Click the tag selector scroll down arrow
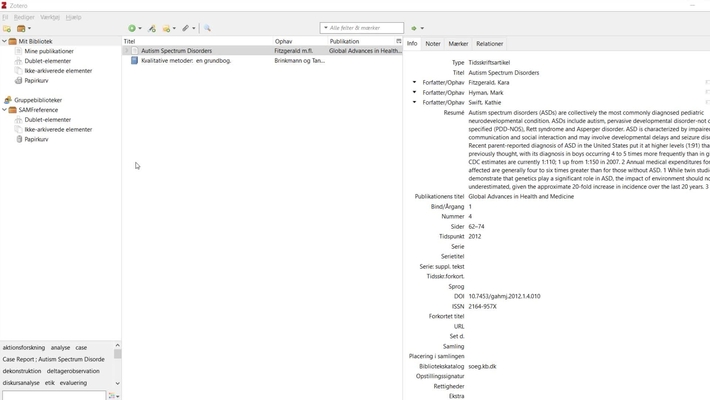 [x=117, y=383]
